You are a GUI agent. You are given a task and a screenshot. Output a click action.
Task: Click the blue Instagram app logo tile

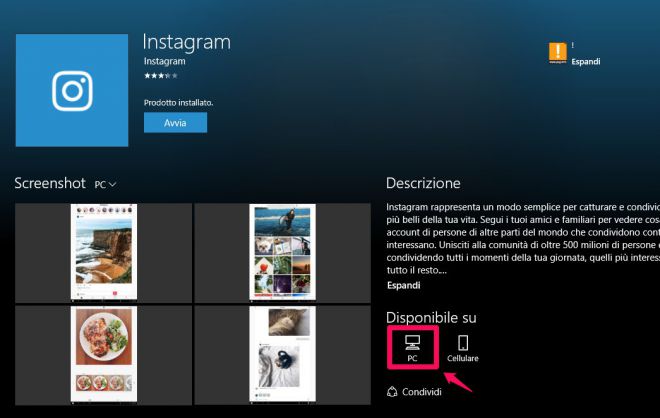[71, 90]
